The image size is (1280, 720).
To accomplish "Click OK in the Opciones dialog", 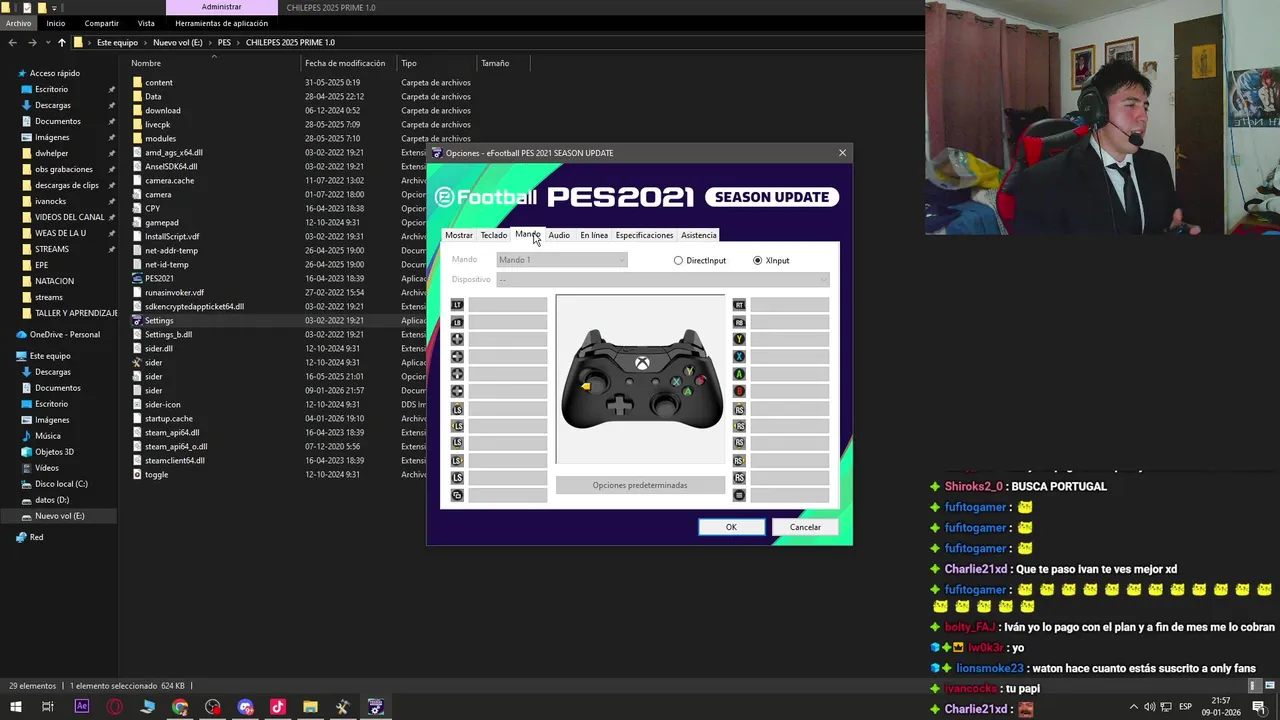I will (x=731, y=527).
